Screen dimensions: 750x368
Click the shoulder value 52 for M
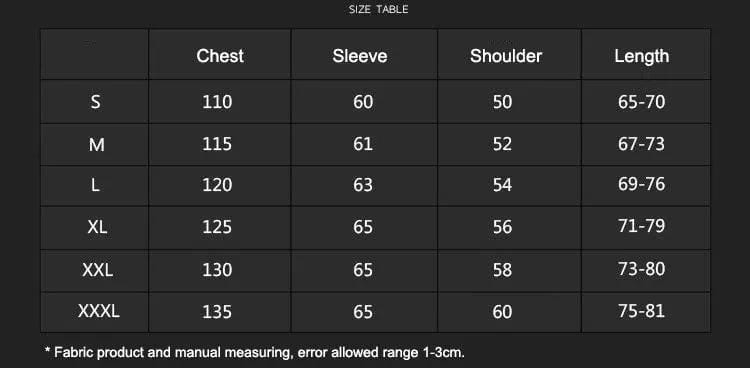pos(502,144)
